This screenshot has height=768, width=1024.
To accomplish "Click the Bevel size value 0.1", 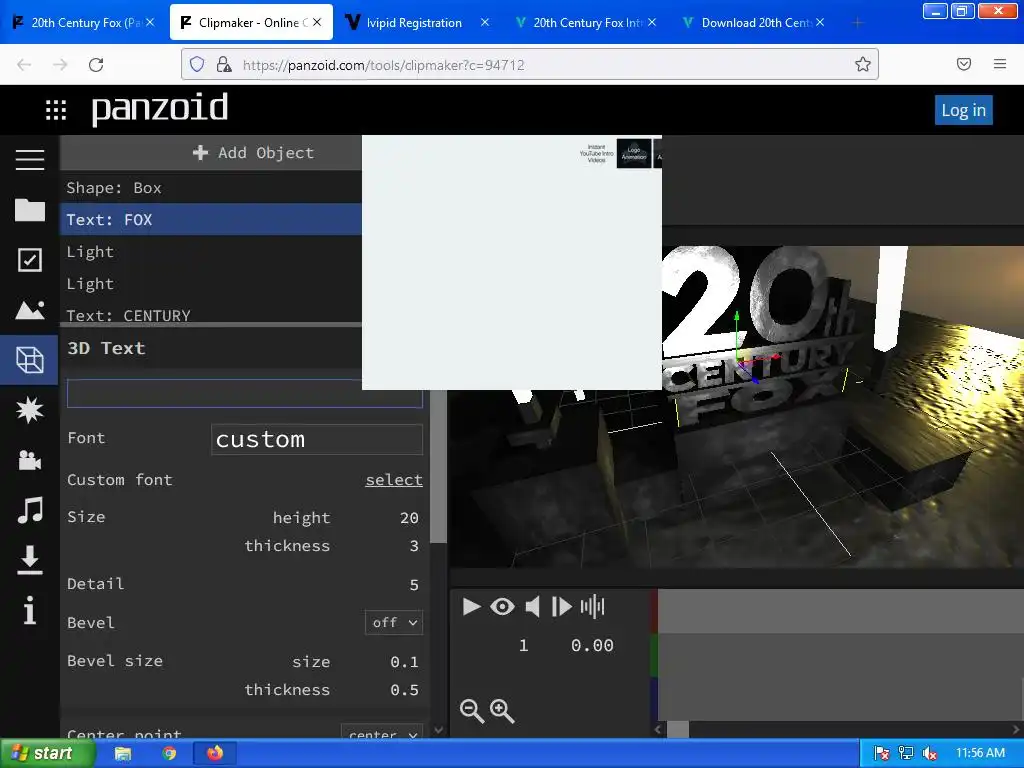I will click(404, 662).
